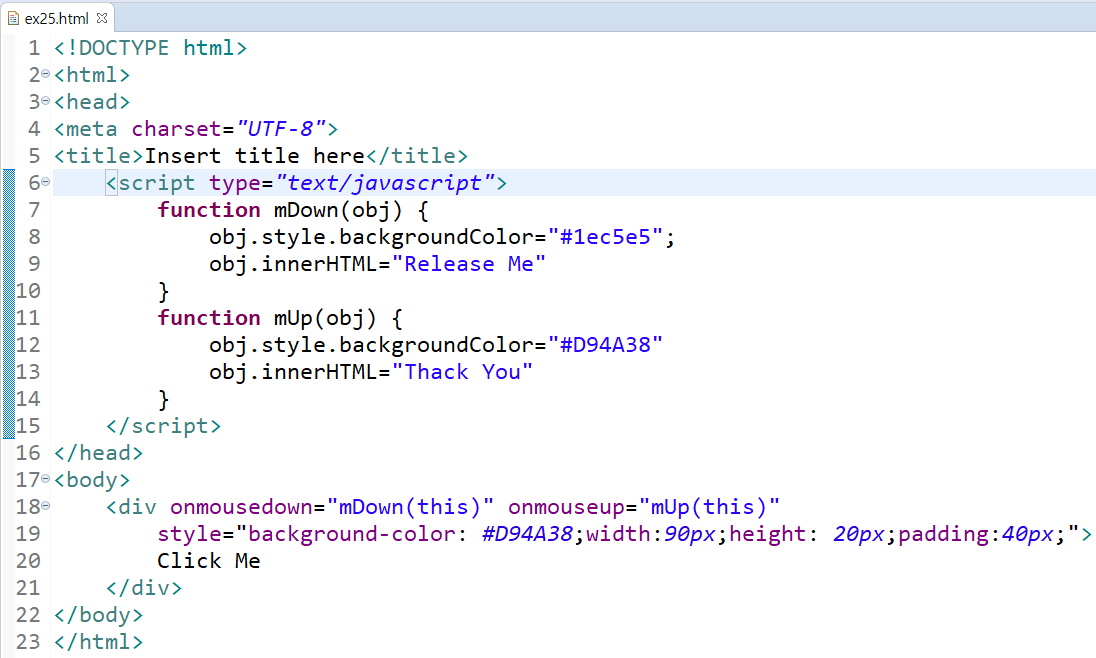Click the "Release Me" string

(469, 264)
